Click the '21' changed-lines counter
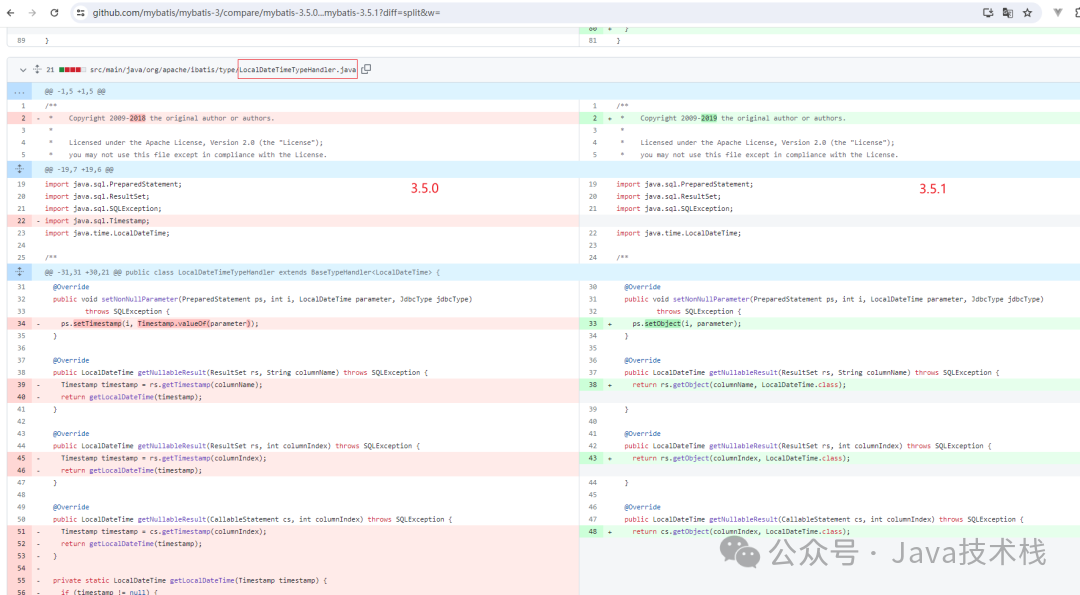The width and height of the screenshot is (1080, 595). [x=50, y=69]
